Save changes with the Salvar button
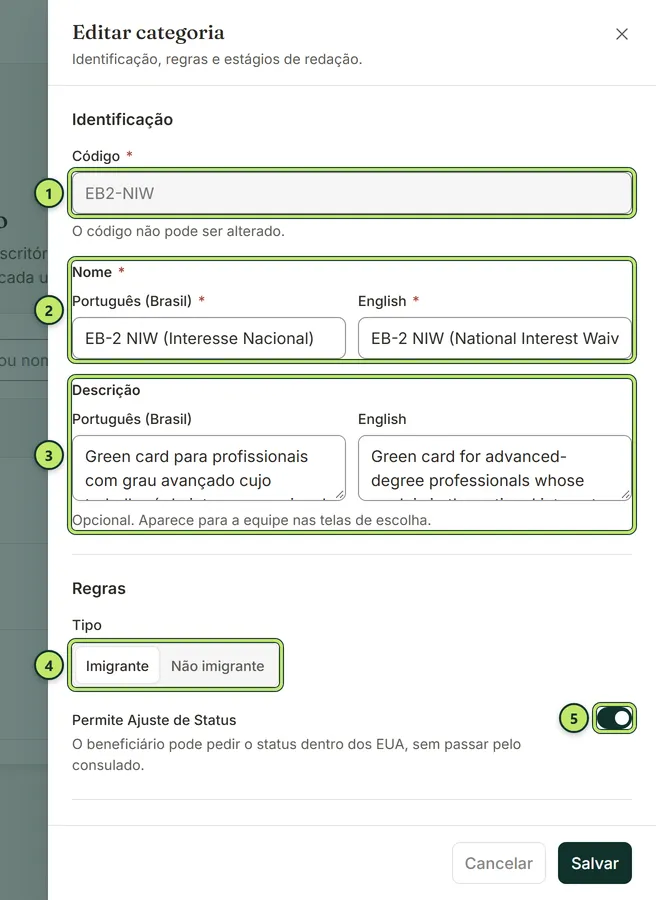 (x=595, y=863)
